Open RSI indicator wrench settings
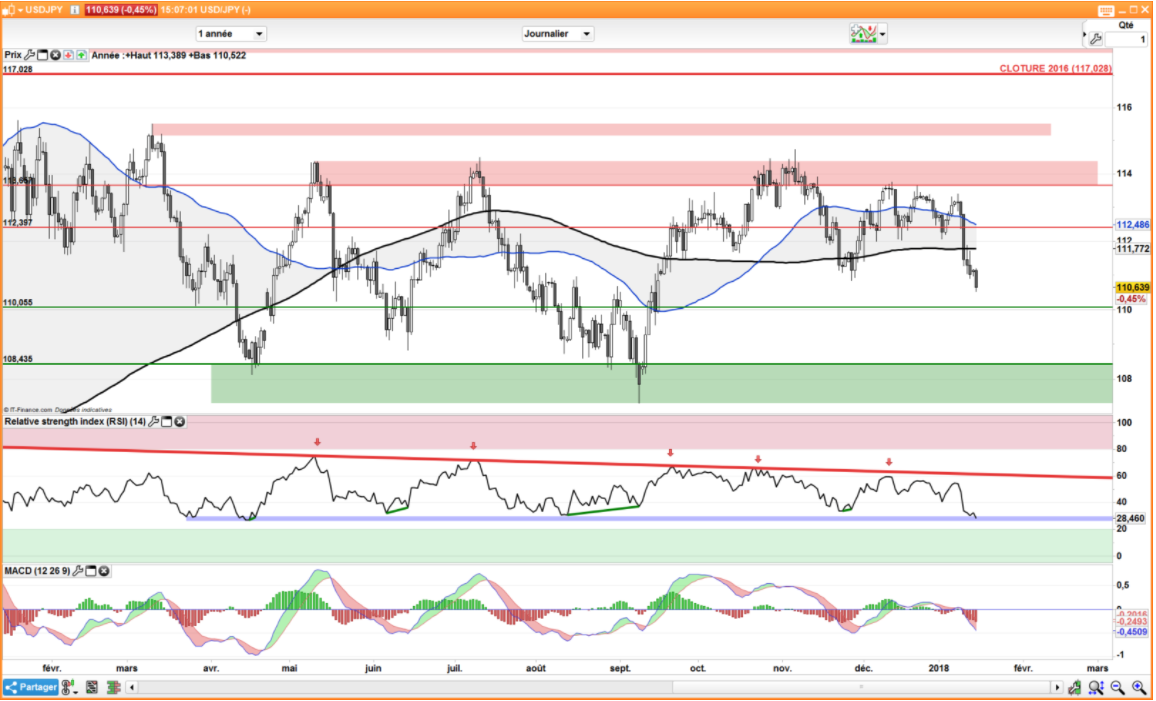Image resolution: width=1156 pixels, height=701 pixels. pyautogui.click(x=153, y=422)
